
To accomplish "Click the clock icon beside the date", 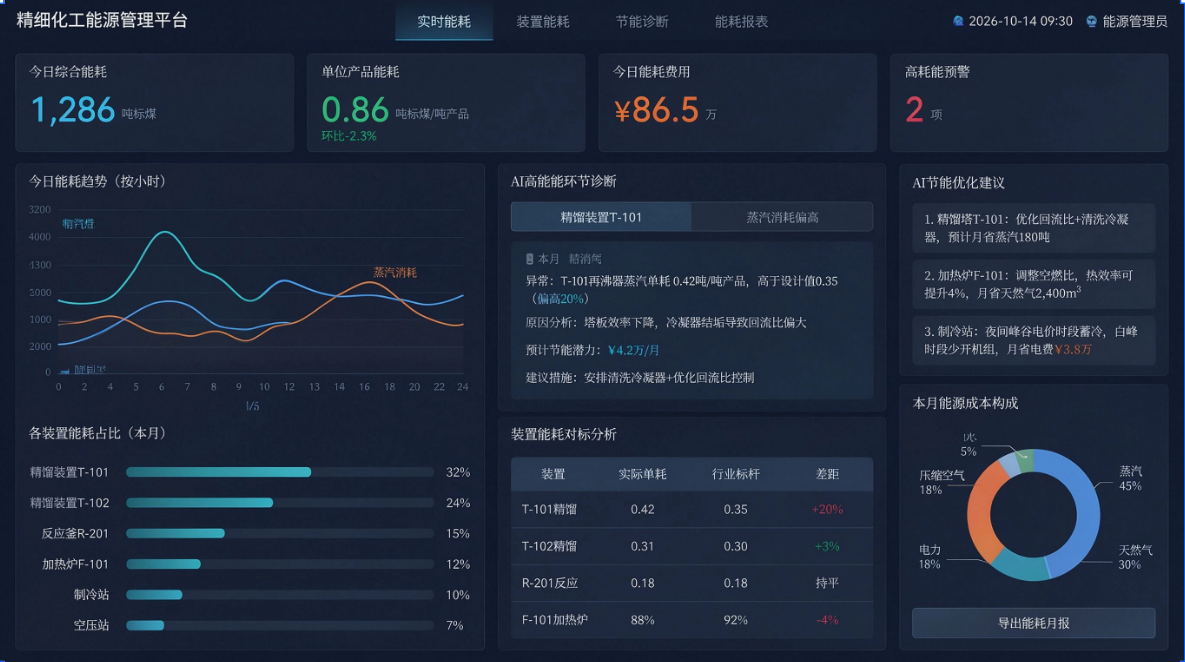I will coord(958,21).
